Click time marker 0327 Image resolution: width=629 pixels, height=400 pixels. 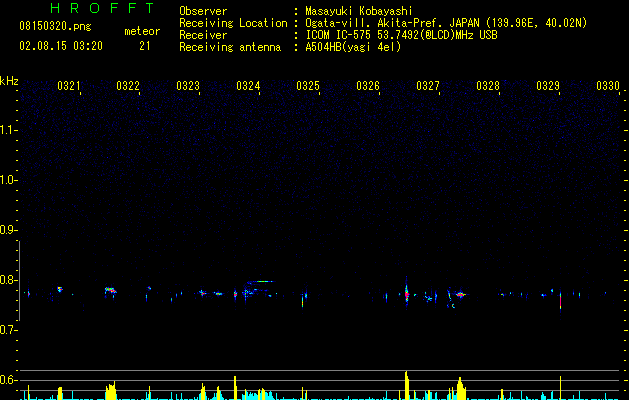point(428,86)
